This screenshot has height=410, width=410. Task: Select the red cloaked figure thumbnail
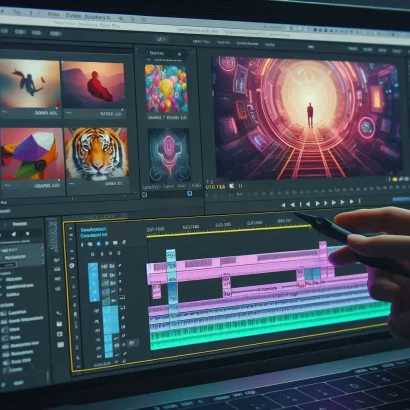(x=93, y=84)
